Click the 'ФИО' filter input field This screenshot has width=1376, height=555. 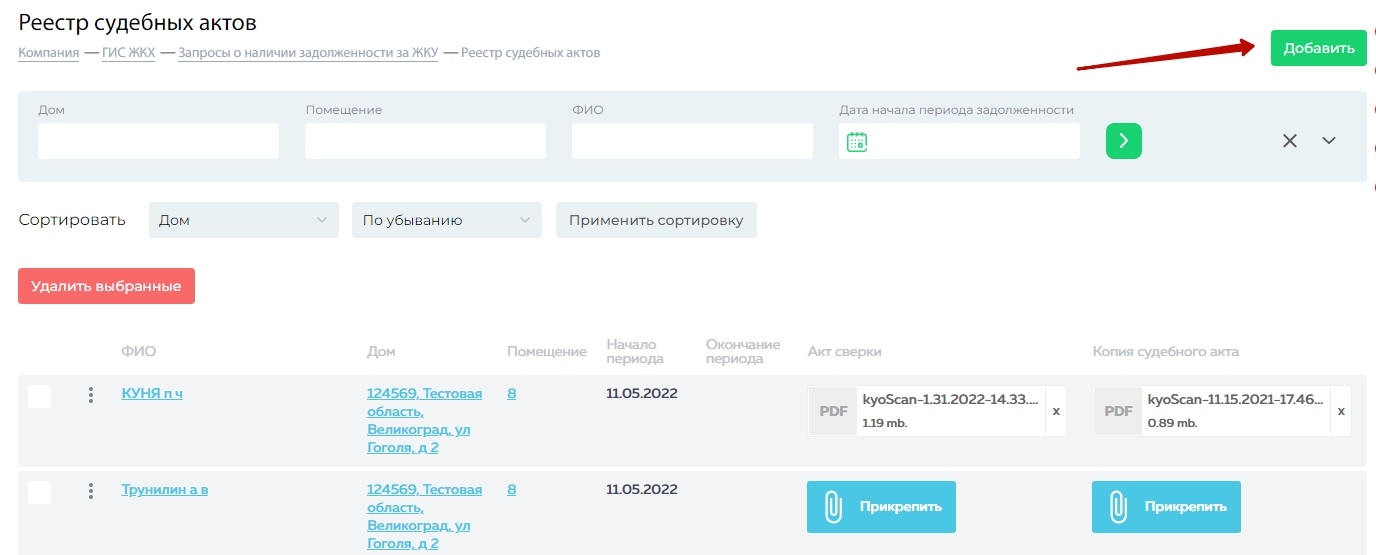(692, 141)
